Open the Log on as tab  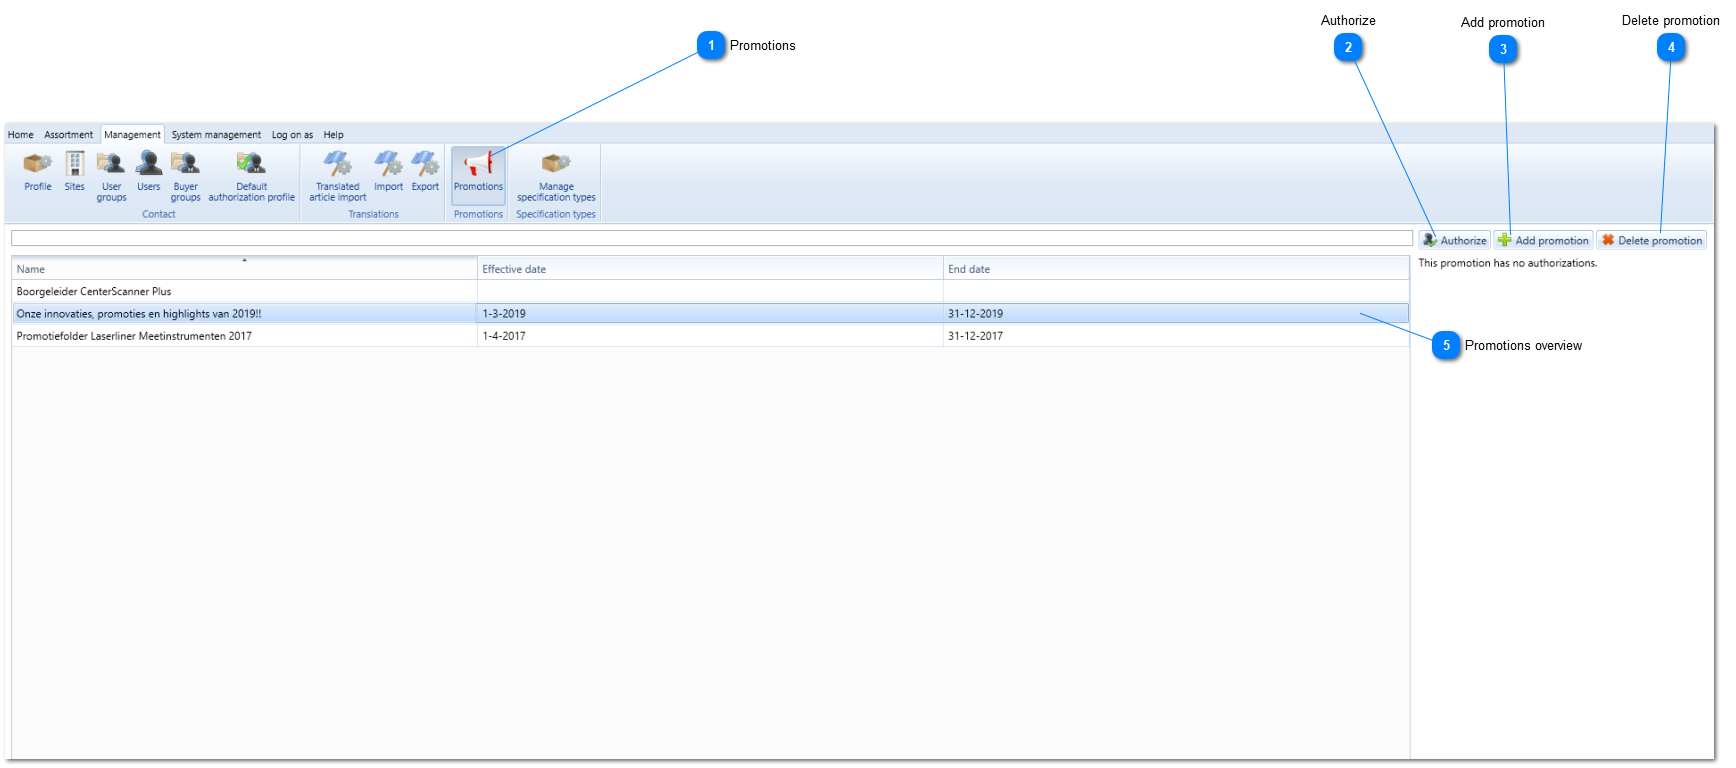(292, 135)
